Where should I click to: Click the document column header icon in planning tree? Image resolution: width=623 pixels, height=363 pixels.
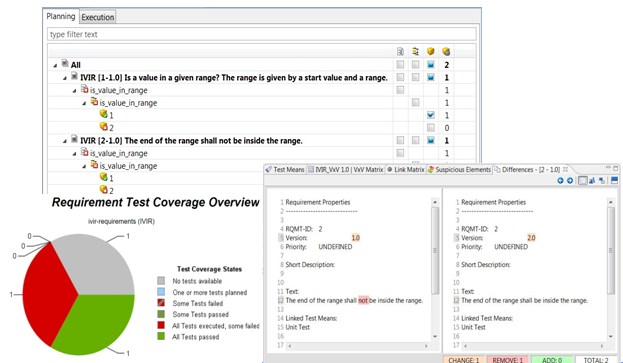[x=400, y=51]
